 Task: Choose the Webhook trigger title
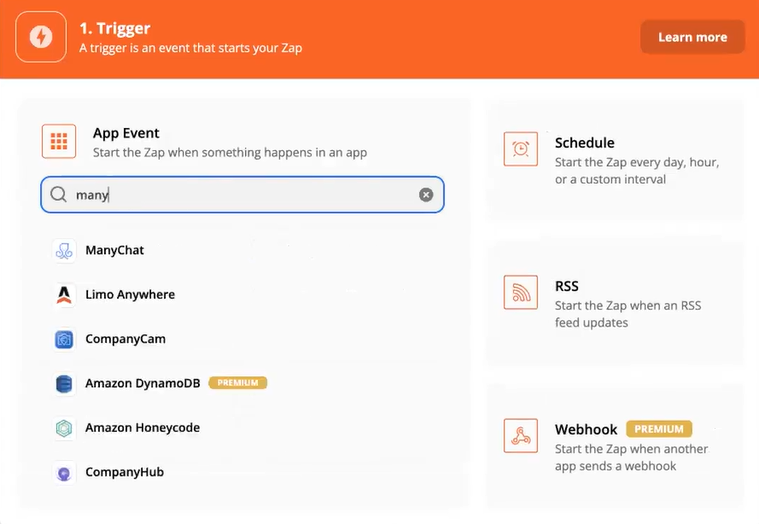[x=586, y=429]
